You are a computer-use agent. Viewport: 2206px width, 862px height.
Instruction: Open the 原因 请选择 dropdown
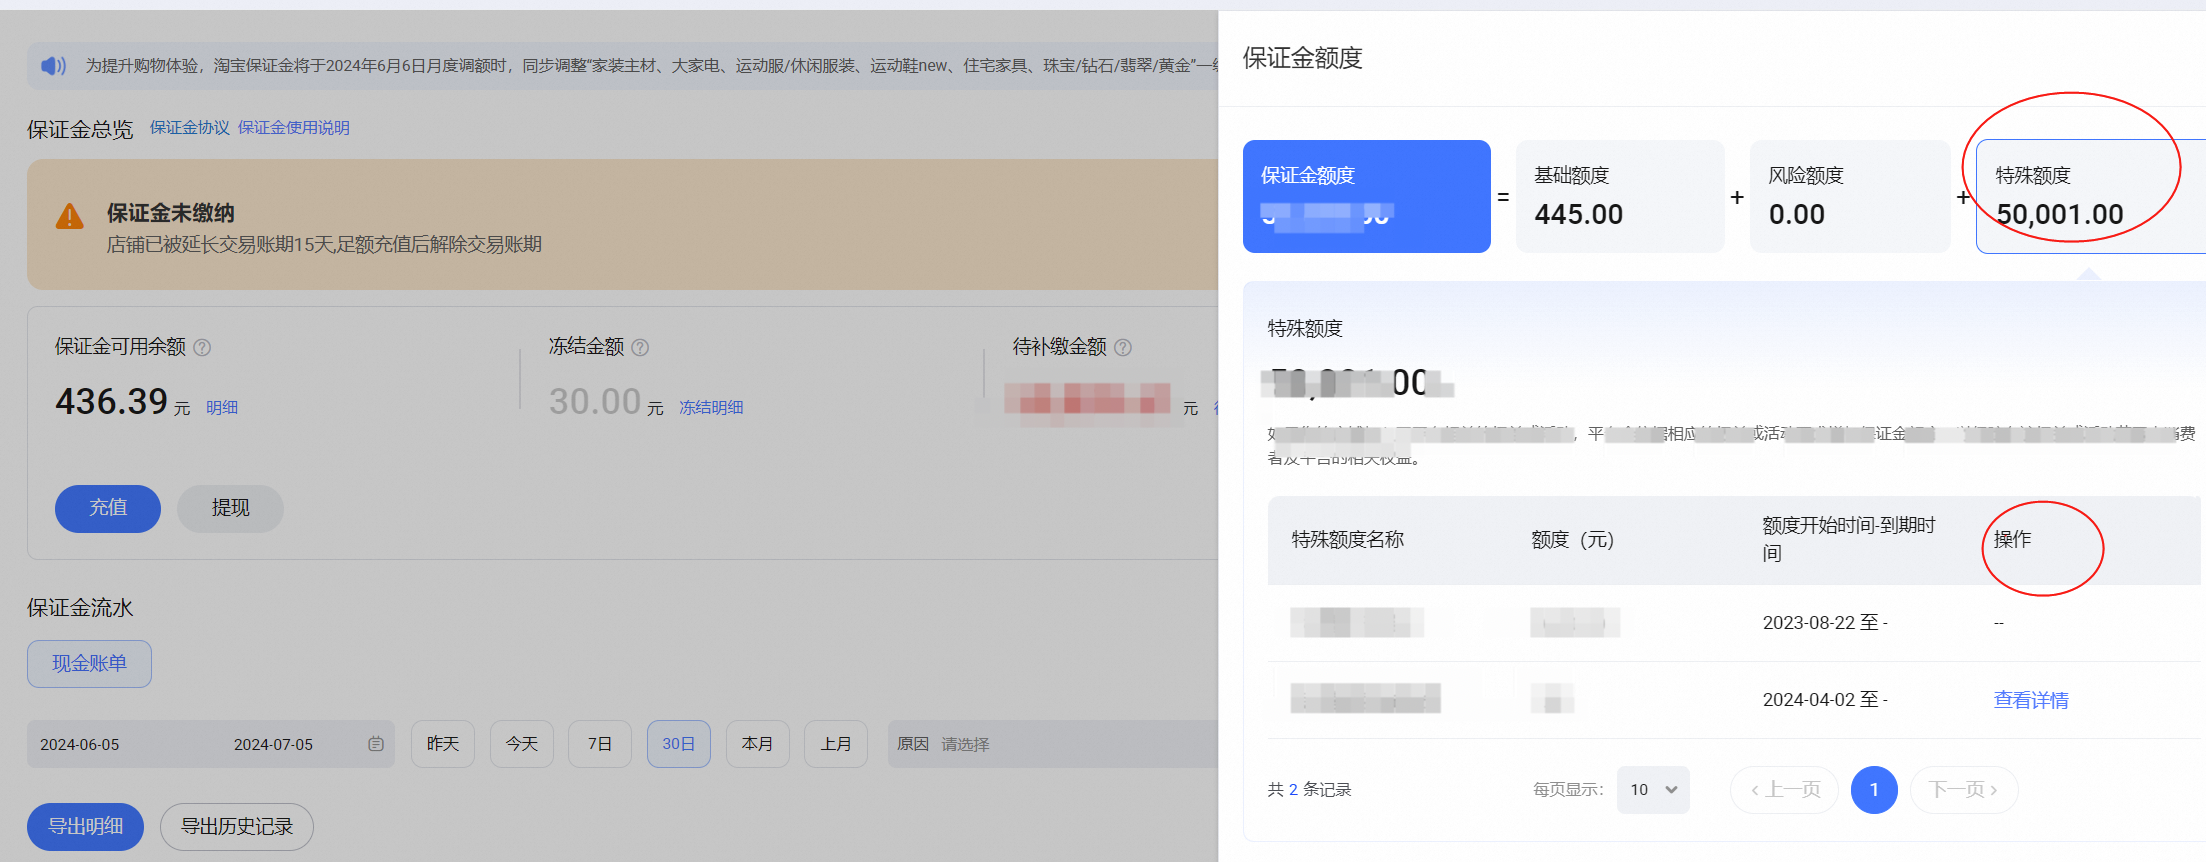click(x=1053, y=744)
